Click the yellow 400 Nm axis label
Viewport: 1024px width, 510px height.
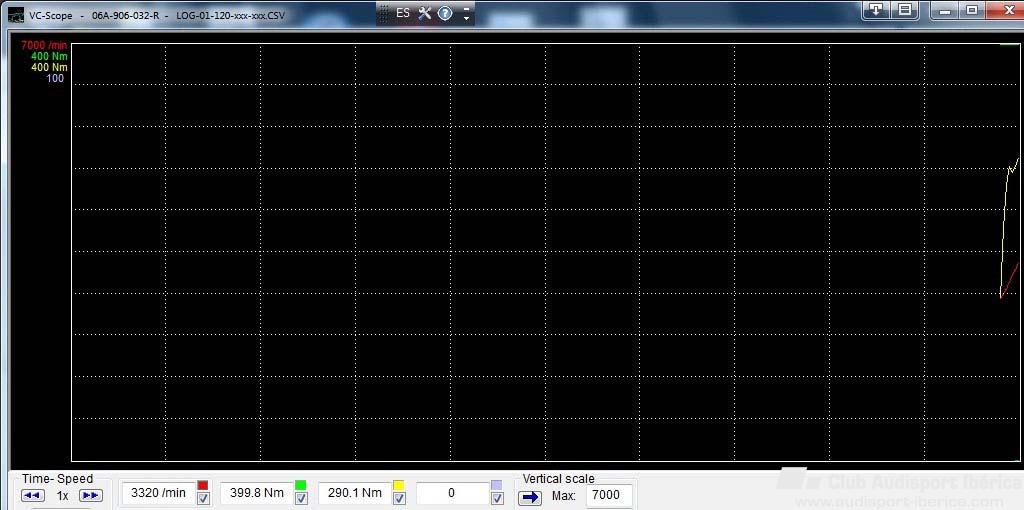(49, 67)
